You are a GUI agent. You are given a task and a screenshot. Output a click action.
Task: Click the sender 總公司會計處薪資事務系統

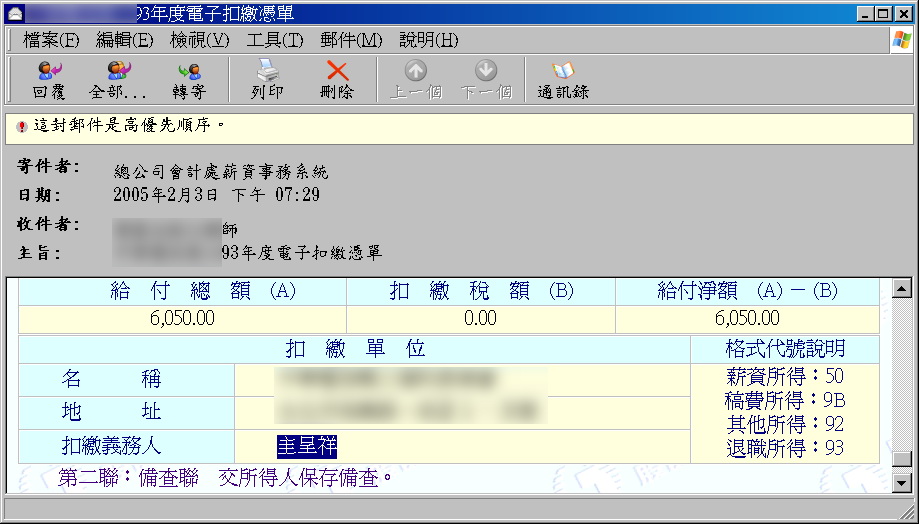[x=221, y=172]
